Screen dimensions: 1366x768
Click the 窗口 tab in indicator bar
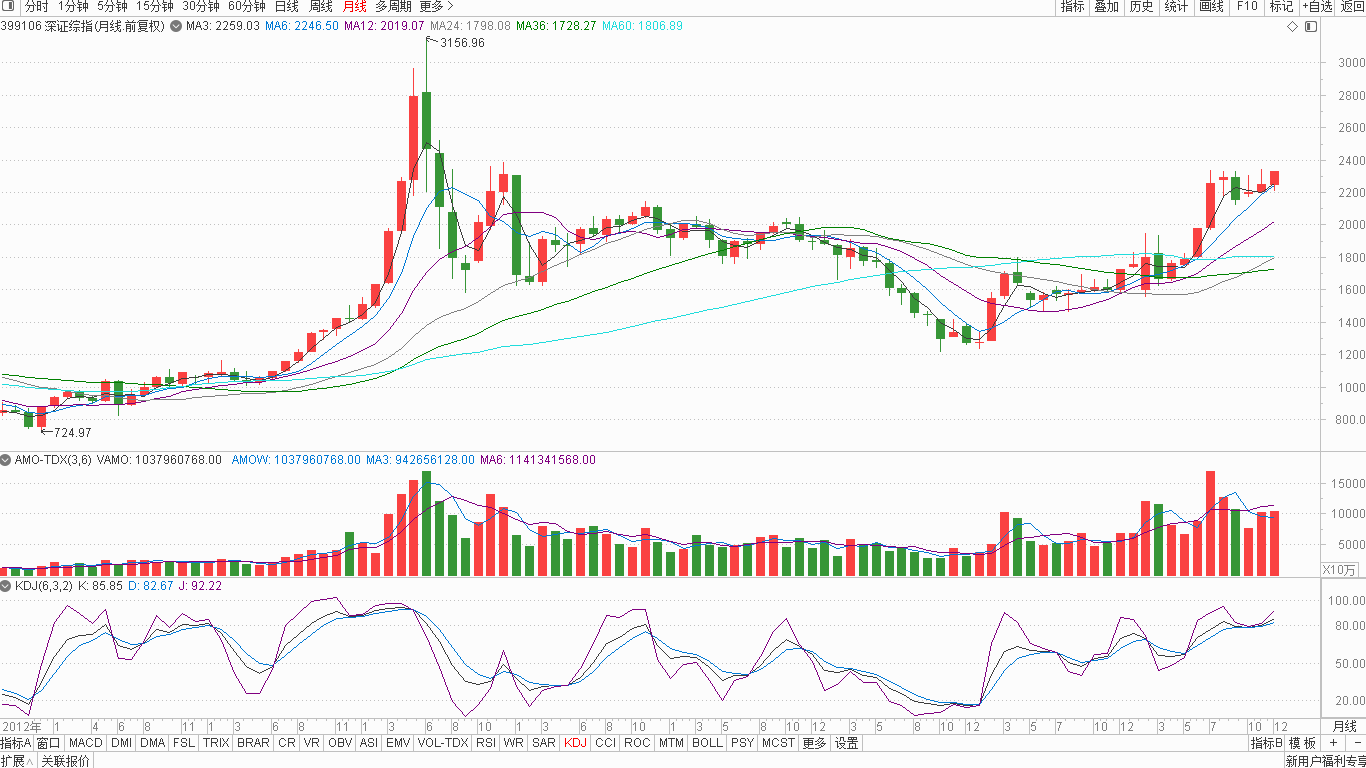49,743
